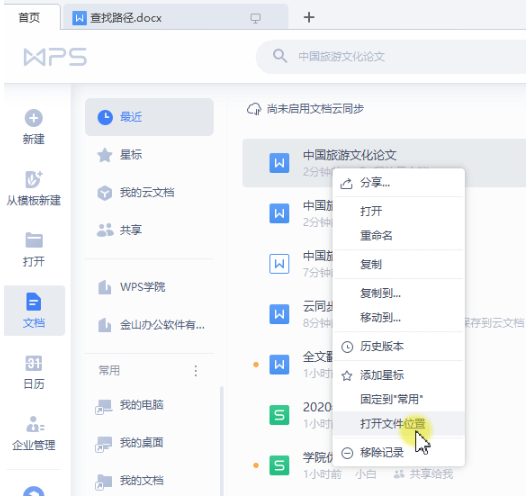Focus the search field containing 中国旅游文化论文
The height and width of the screenshot is (496, 526).
(x=391, y=57)
